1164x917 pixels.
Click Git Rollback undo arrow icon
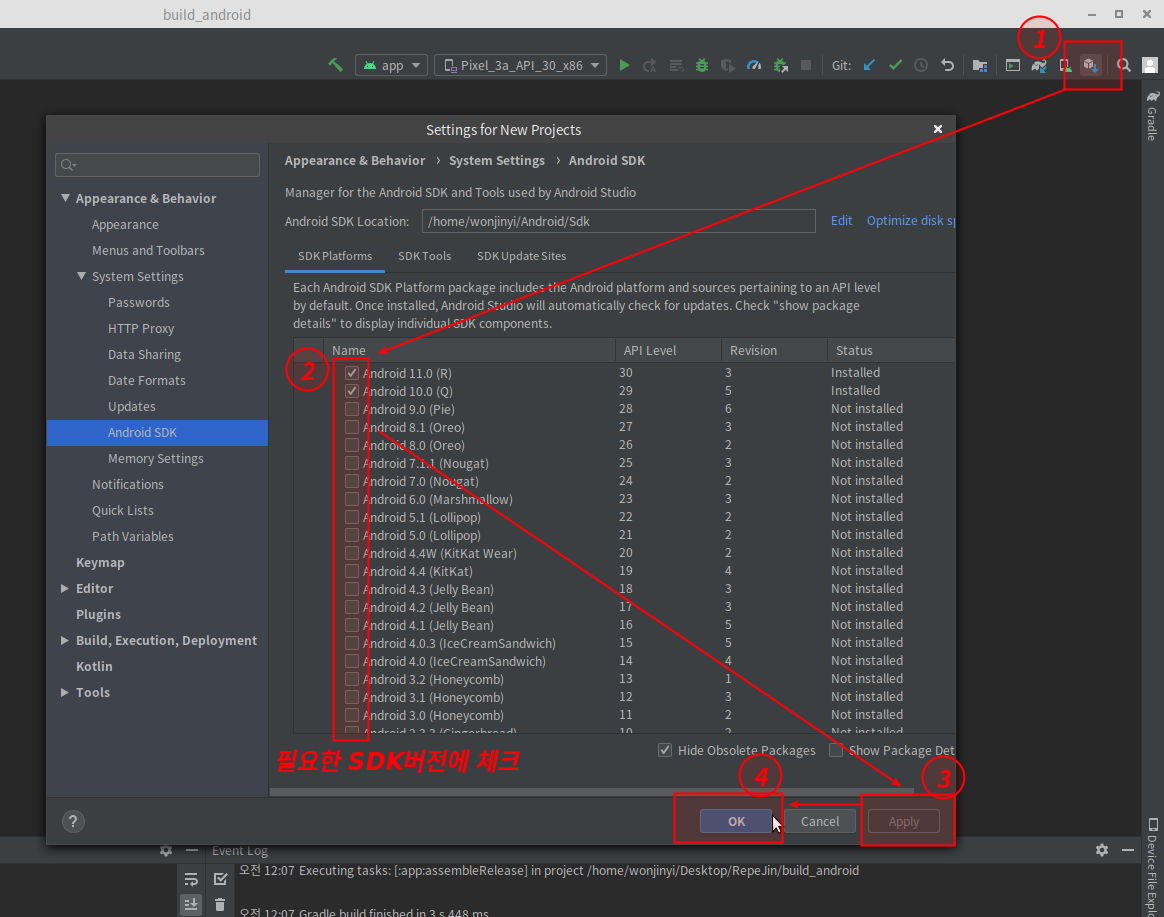947,65
